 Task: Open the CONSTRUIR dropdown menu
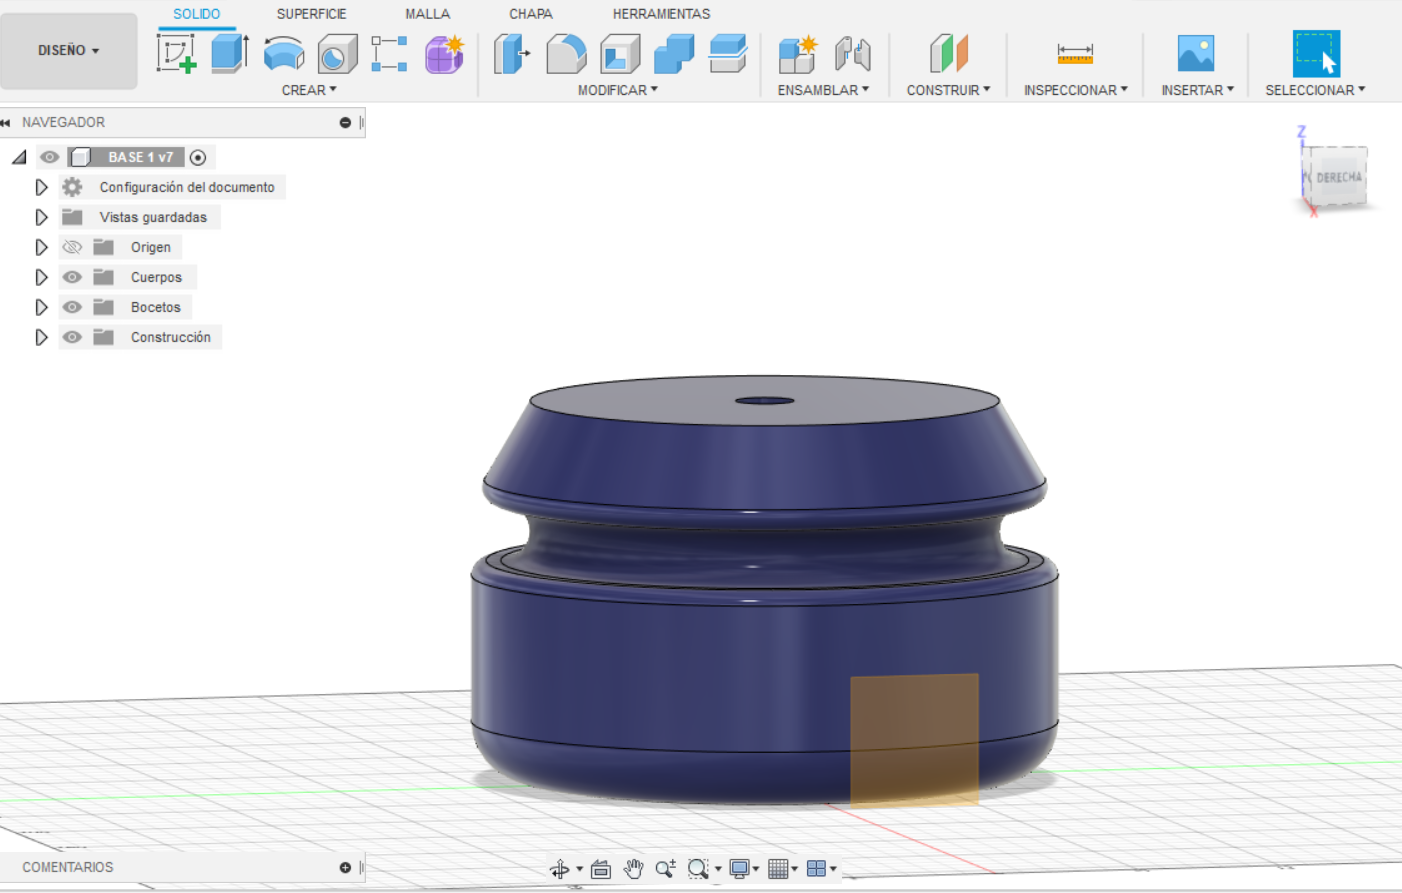pos(948,90)
